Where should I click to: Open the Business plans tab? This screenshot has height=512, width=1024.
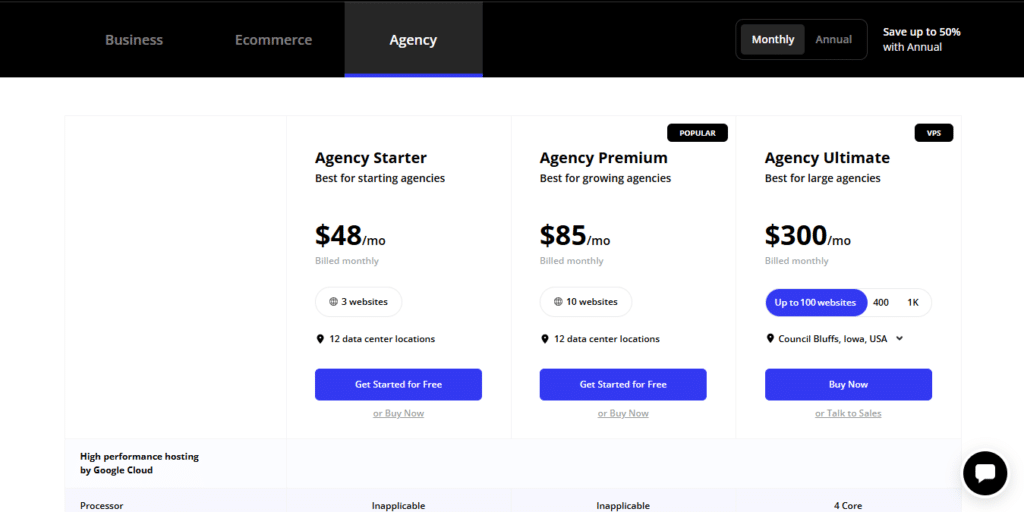click(134, 40)
